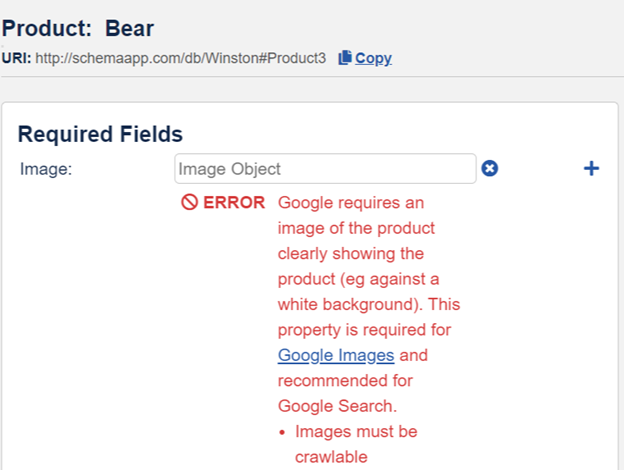
Task: Click the copy icon beside the URI
Action: pyautogui.click(x=345, y=58)
